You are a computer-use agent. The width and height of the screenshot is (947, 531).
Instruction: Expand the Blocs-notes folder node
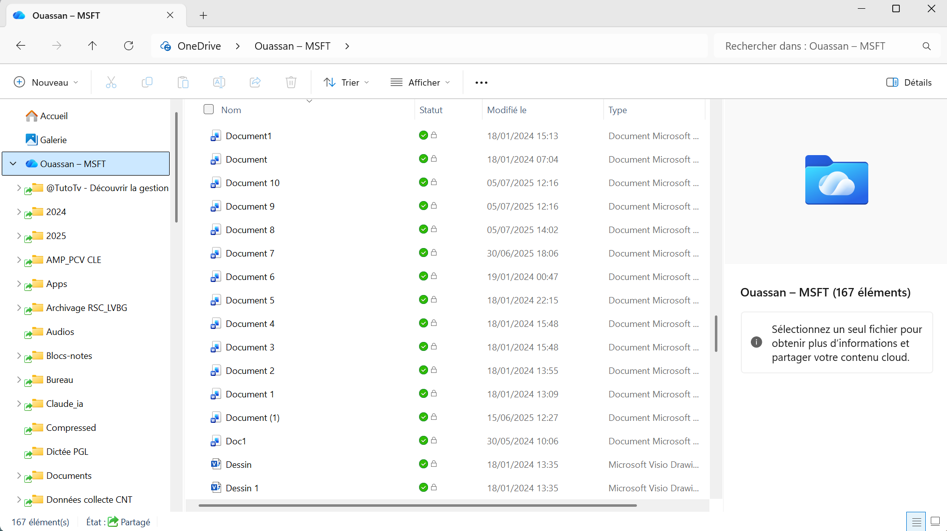click(19, 356)
